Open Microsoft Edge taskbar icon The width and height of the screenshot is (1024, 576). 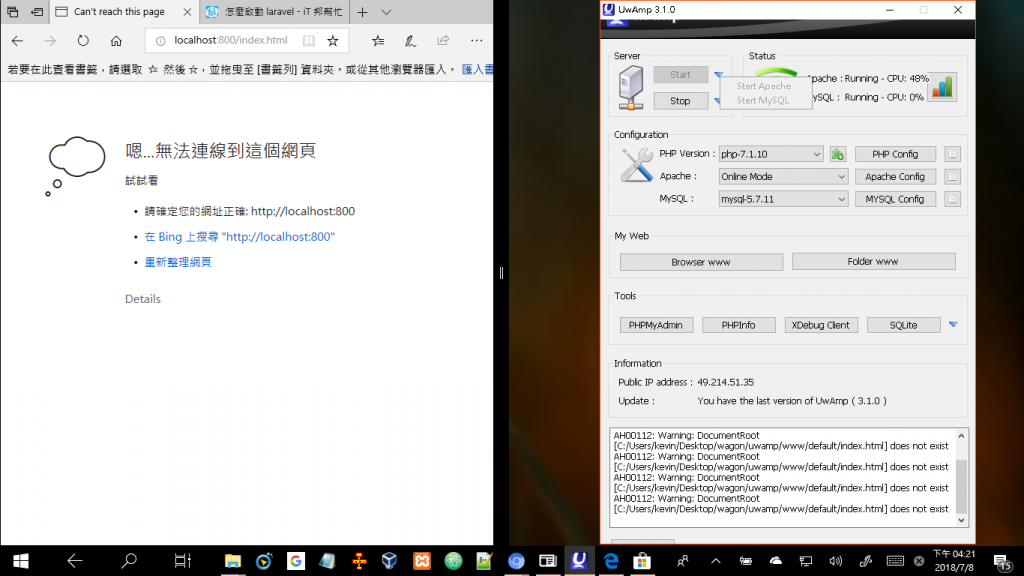pos(611,560)
